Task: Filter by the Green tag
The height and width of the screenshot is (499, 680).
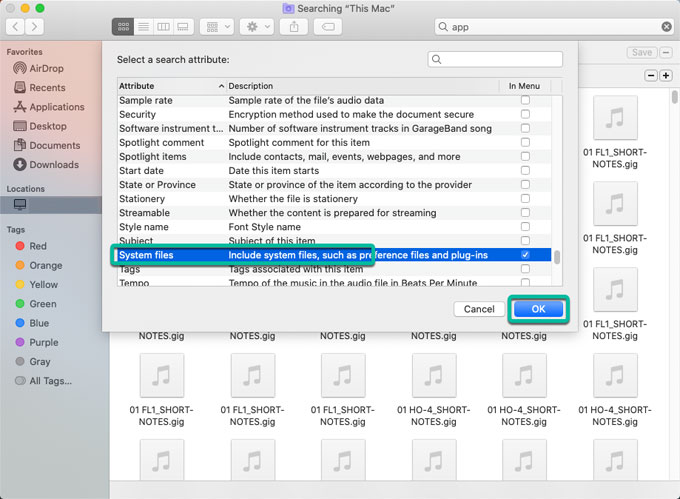Action: pos(42,304)
